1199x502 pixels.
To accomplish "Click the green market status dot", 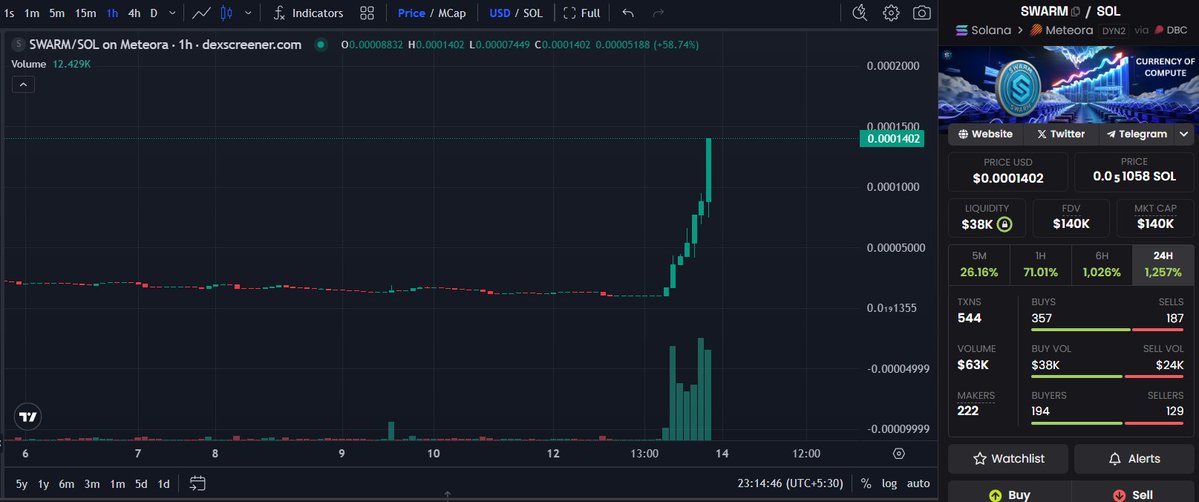I will point(321,45).
